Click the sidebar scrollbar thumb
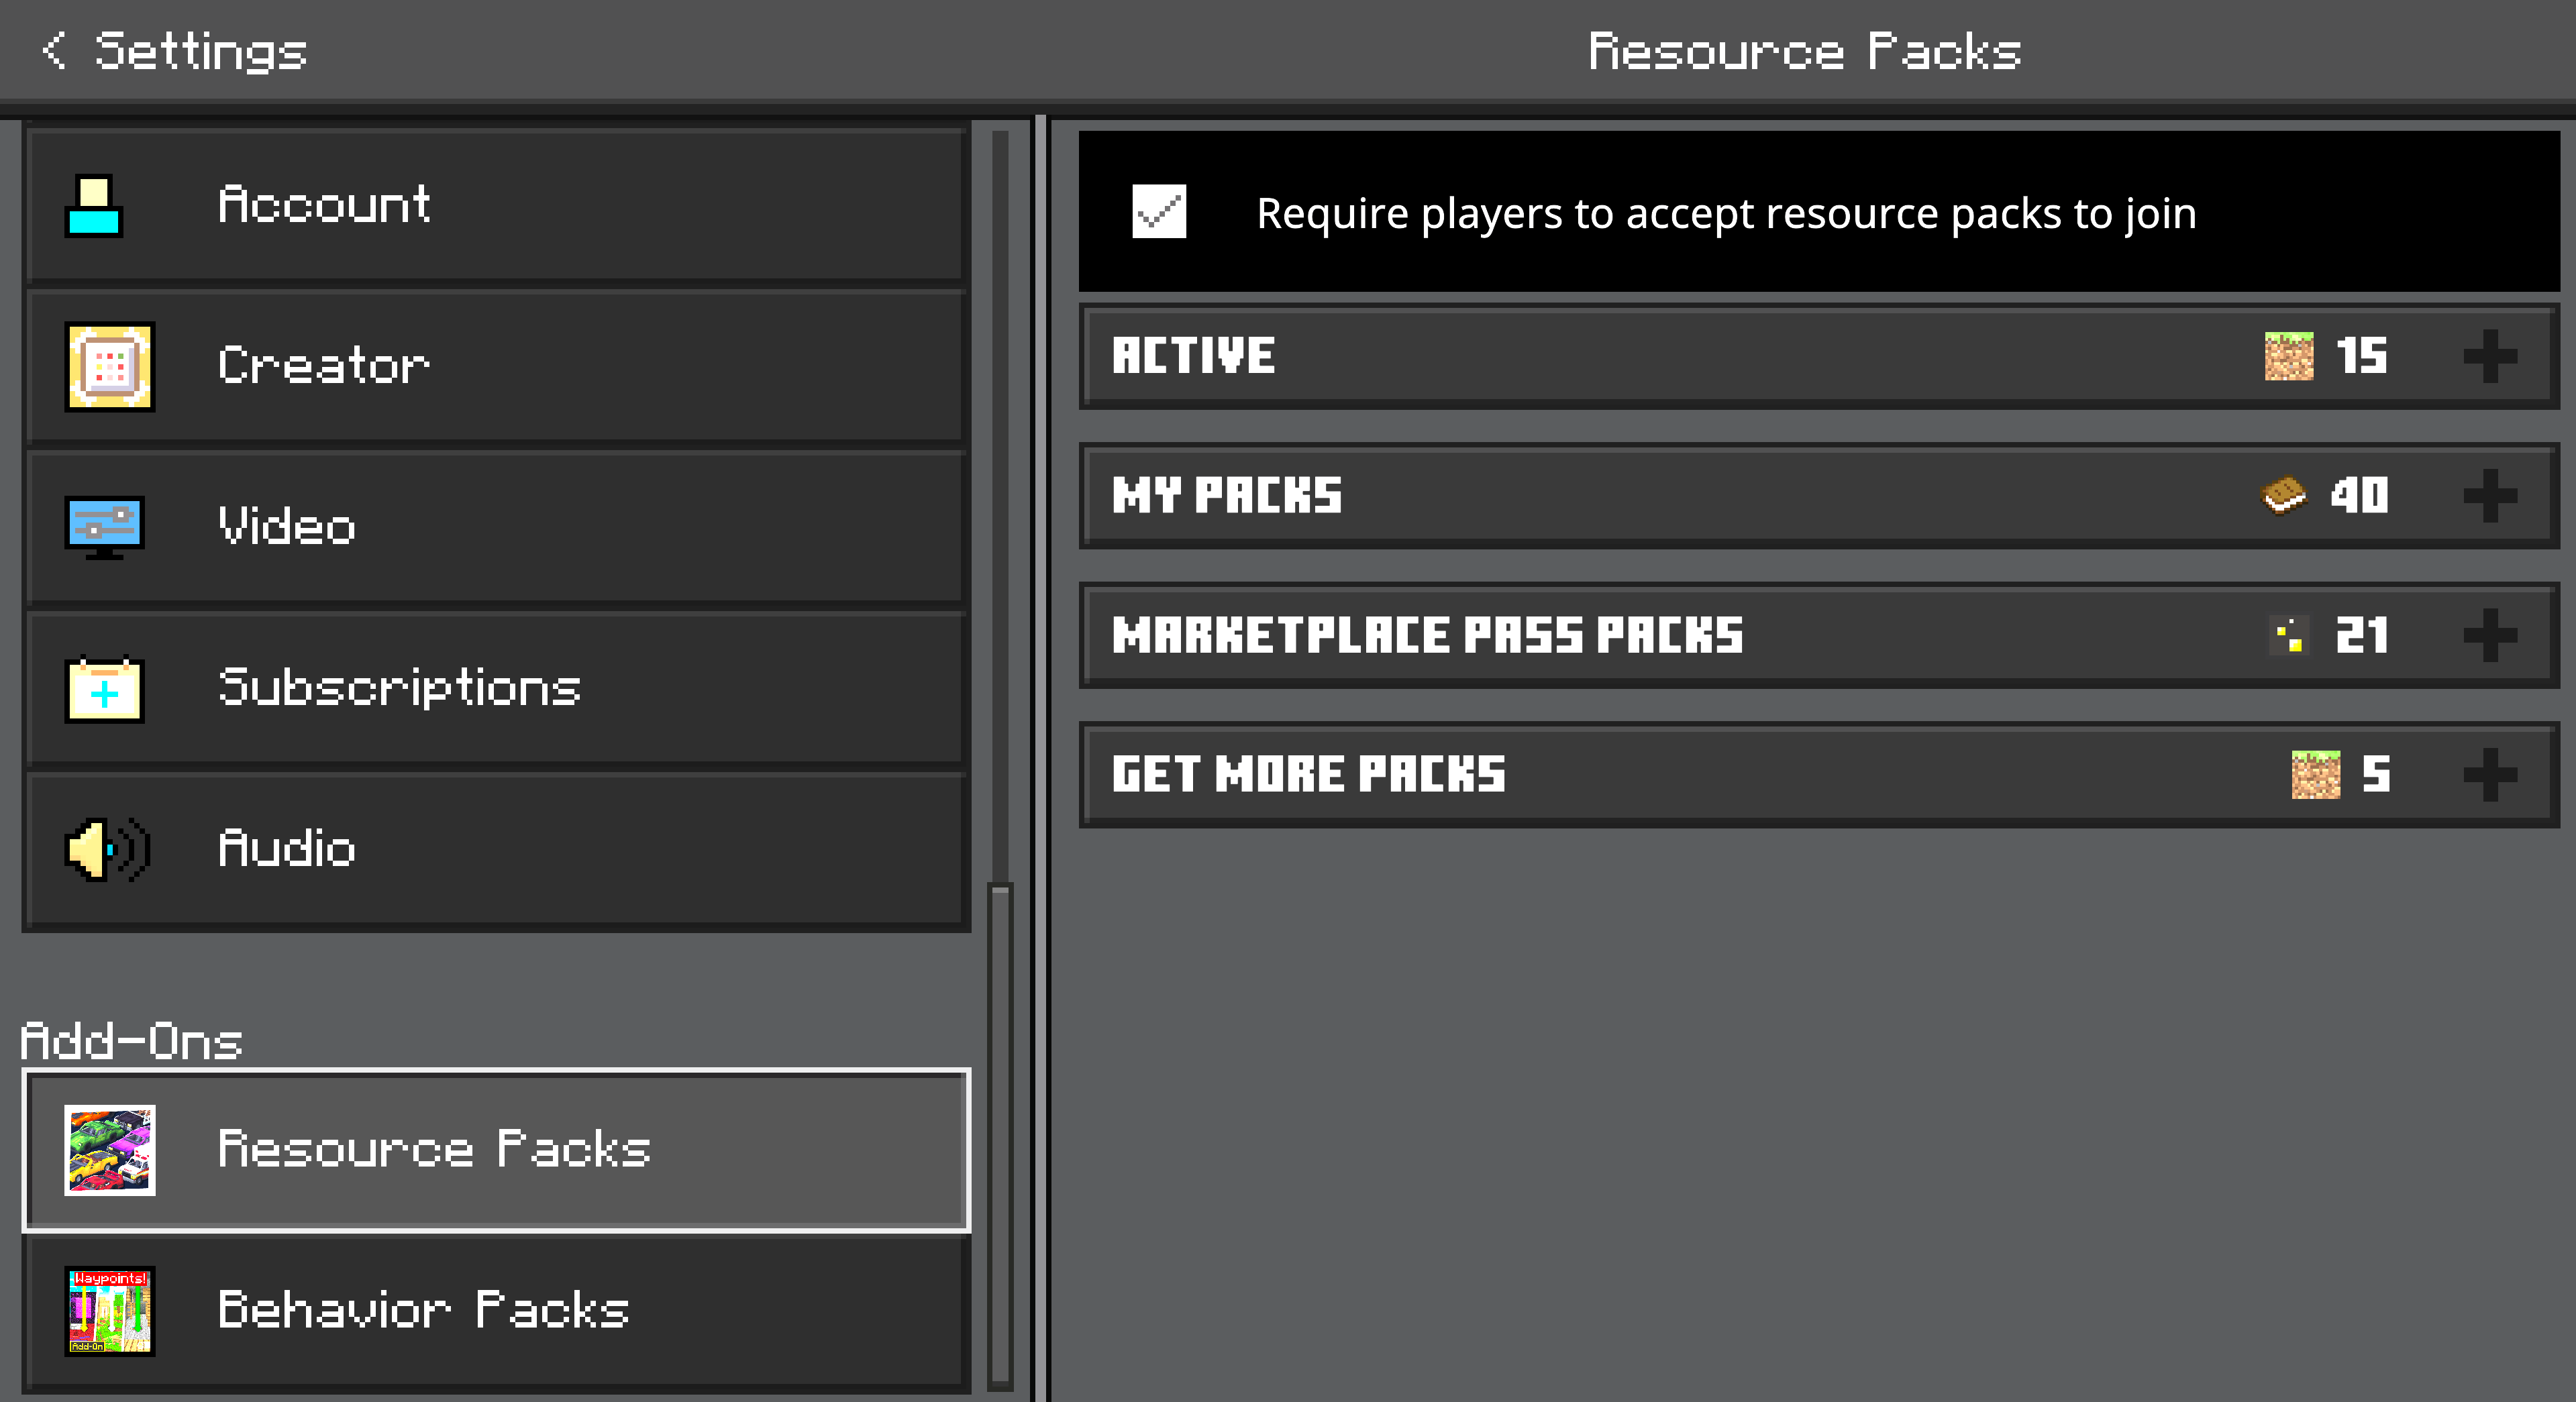 click(x=999, y=1135)
